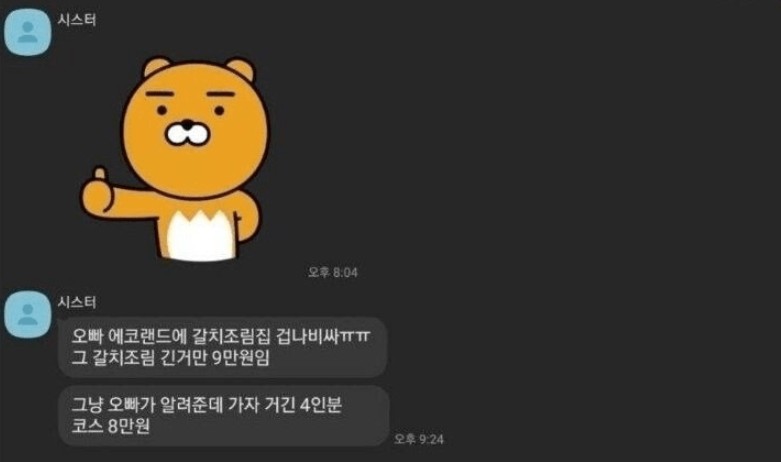This screenshot has height=462, width=781.
Task: Open the profile avatar beside the text messages
Action: point(28,315)
